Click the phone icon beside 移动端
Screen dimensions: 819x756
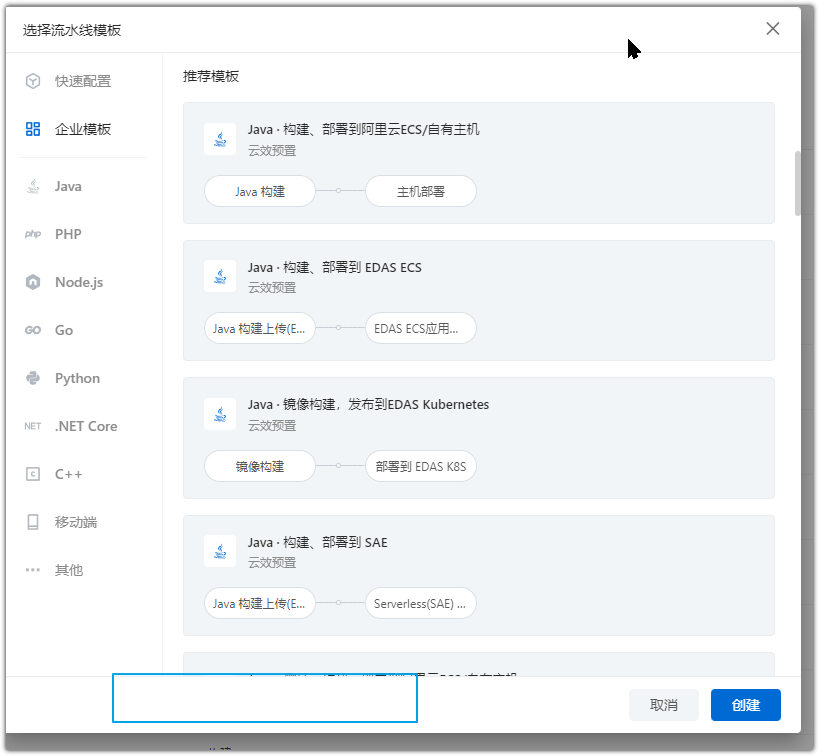tap(33, 522)
